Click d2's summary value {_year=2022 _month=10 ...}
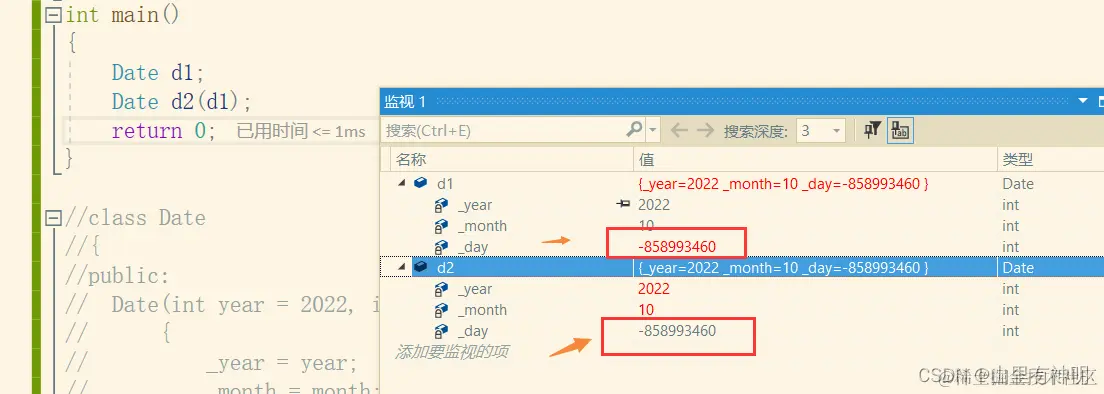1104x394 pixels. [x=784, y=267]
